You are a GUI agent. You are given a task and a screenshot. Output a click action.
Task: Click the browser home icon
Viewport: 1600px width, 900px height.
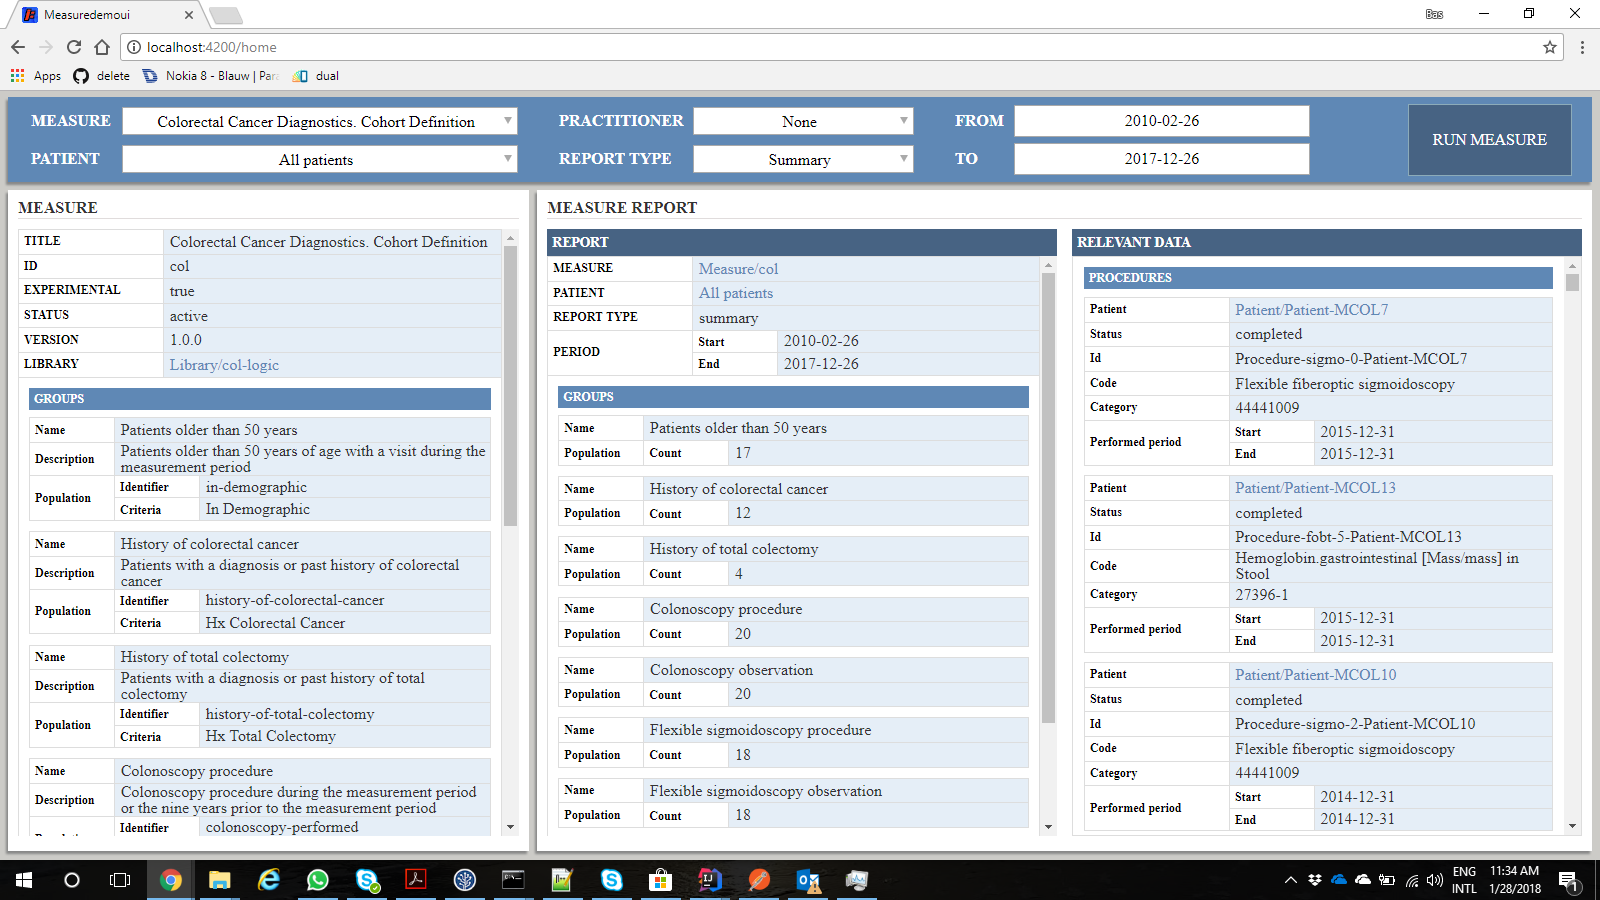102,47
